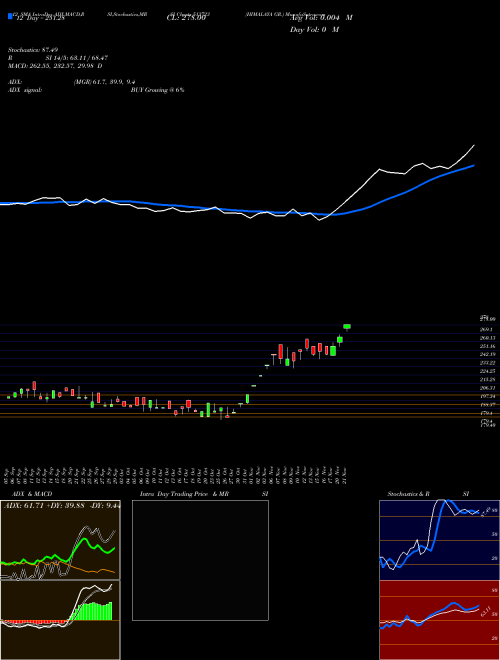This screenshot has height=660, width=500.
Task: Click the empty Intra Day Trading Price panel
Action: pyautogui.click(x=200, y=560)
